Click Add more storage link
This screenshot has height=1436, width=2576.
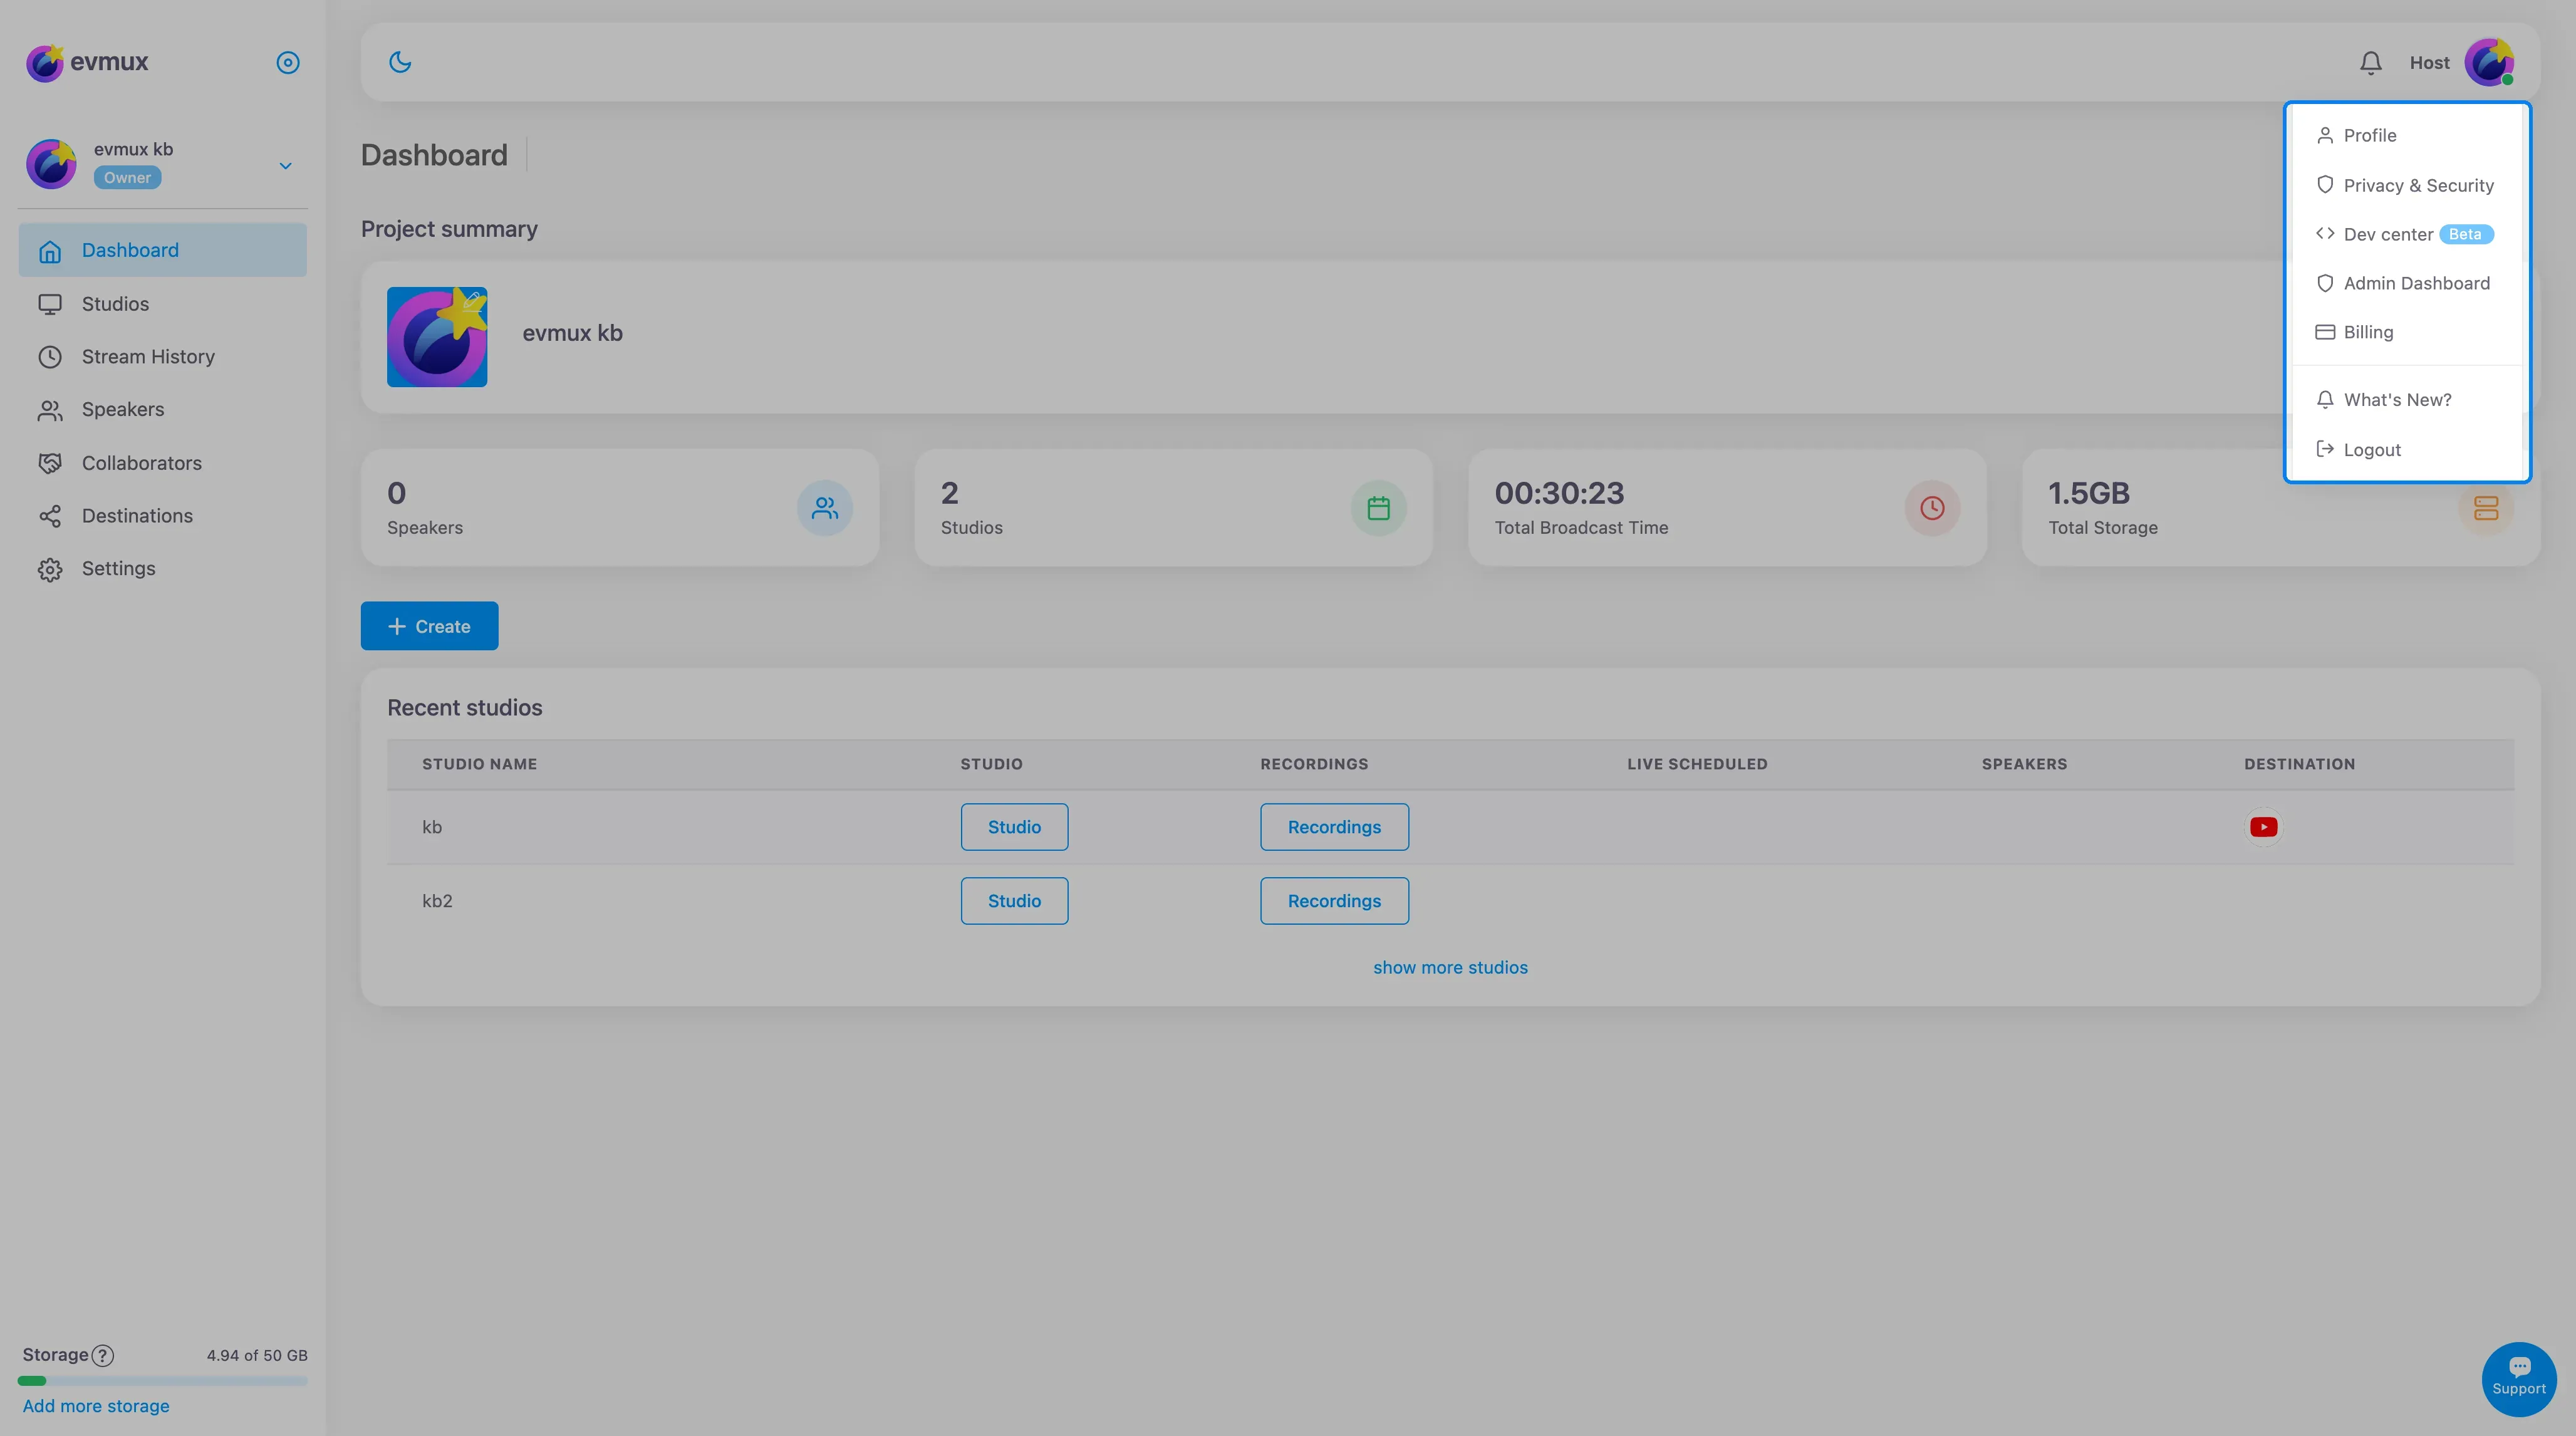[x=96, y=1406]
